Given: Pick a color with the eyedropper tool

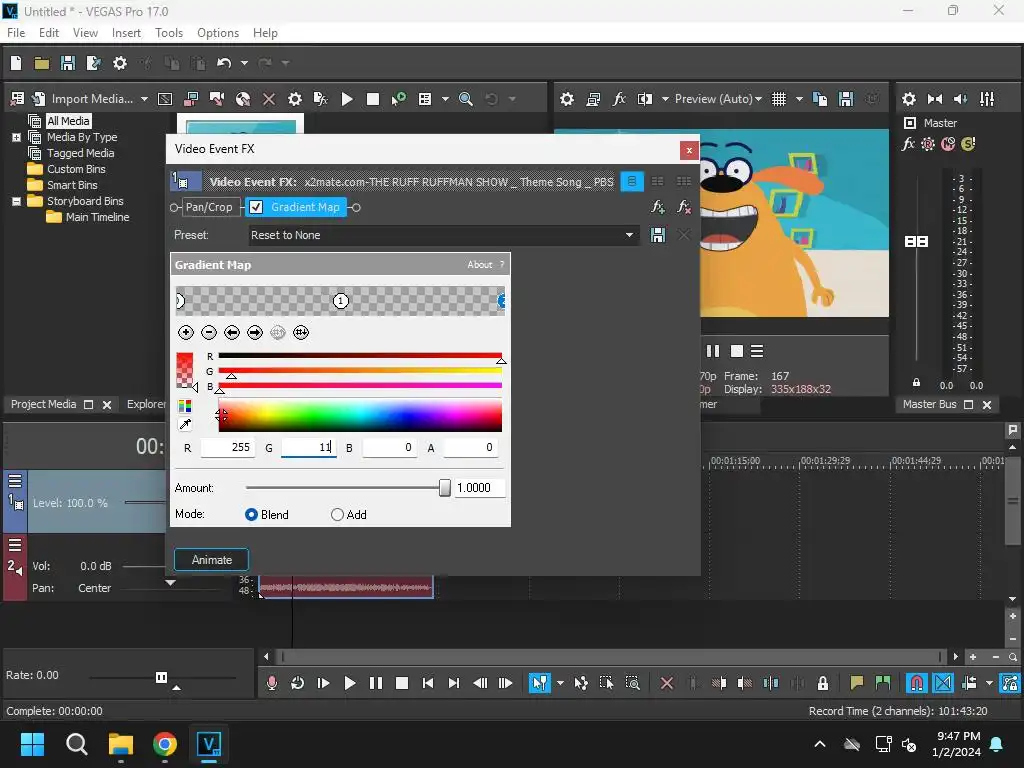Looking at the screenshot, I should point(185,424).
